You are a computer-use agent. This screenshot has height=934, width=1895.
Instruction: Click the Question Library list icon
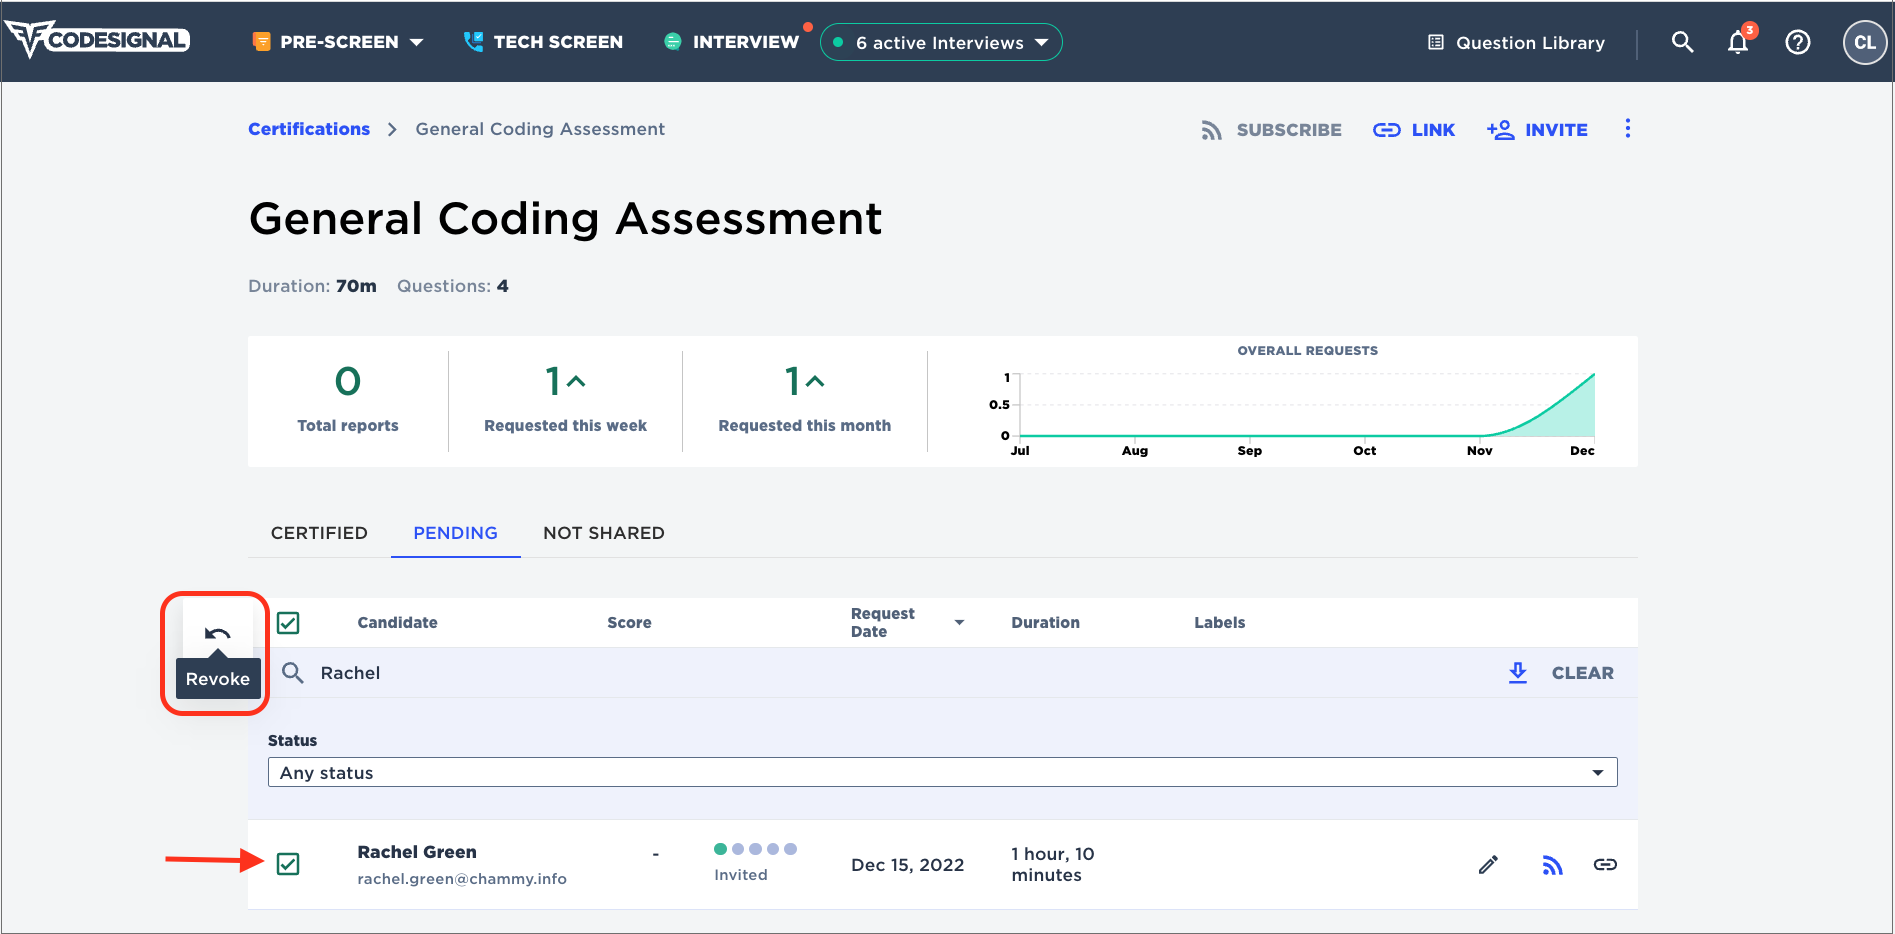pos(1436,43)
